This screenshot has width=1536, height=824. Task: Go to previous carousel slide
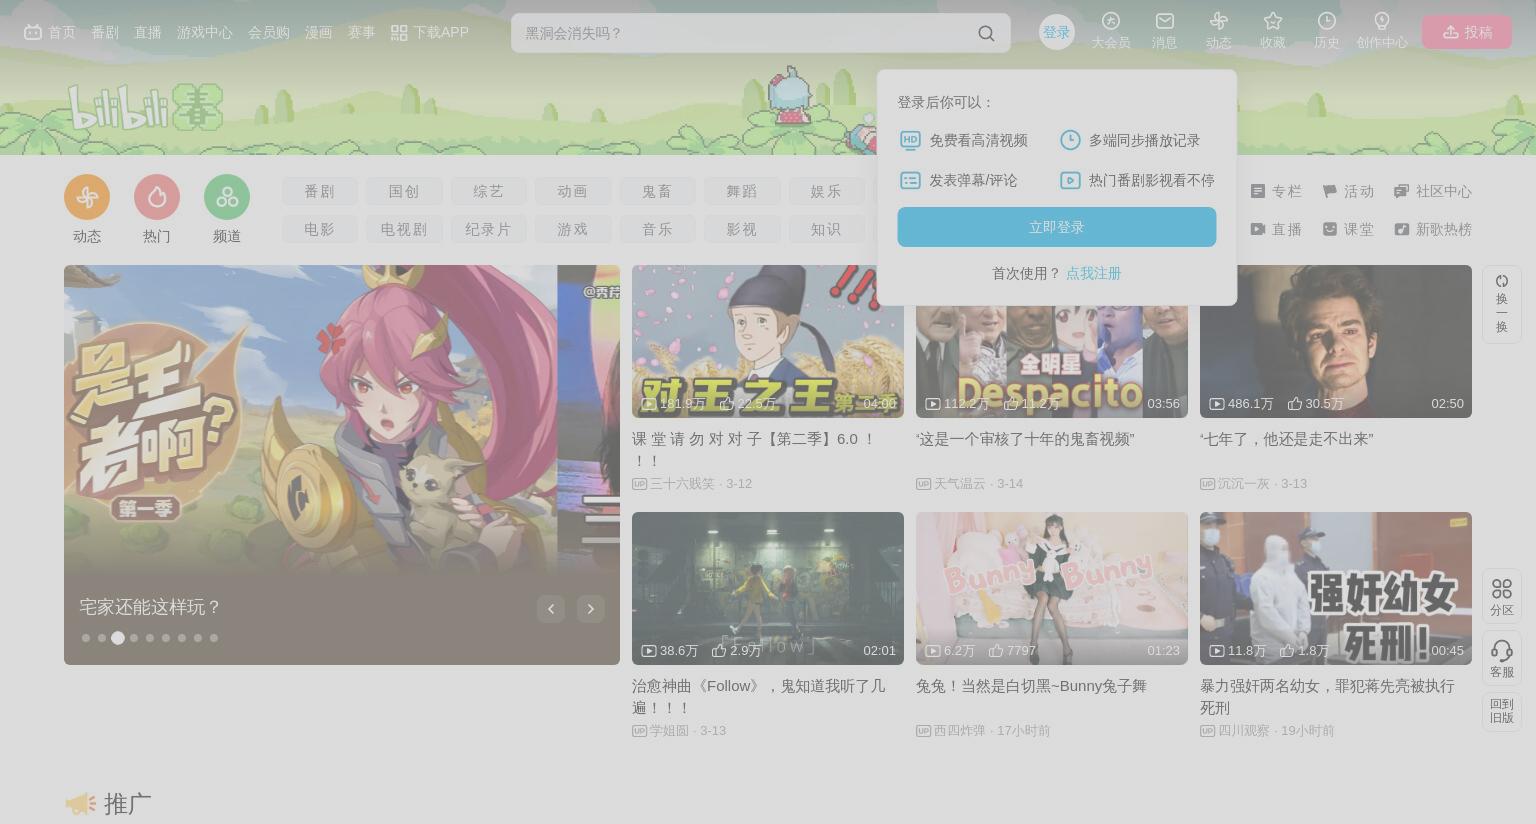pyautogui.click(x=551, y=608)
